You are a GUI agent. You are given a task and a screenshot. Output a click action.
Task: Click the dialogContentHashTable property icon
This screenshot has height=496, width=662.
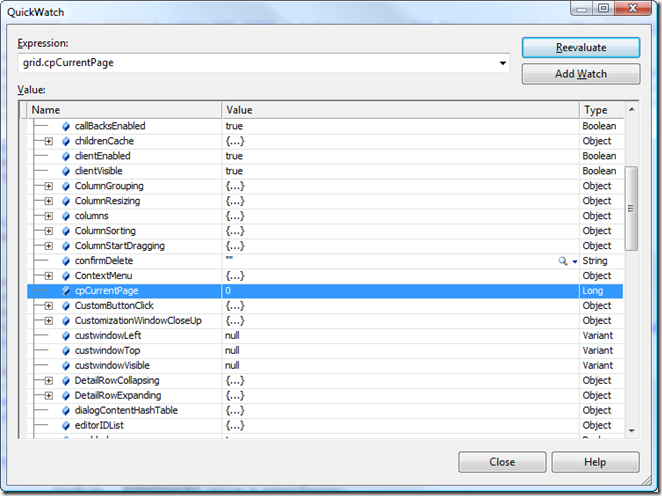click(x=66, y=410)
